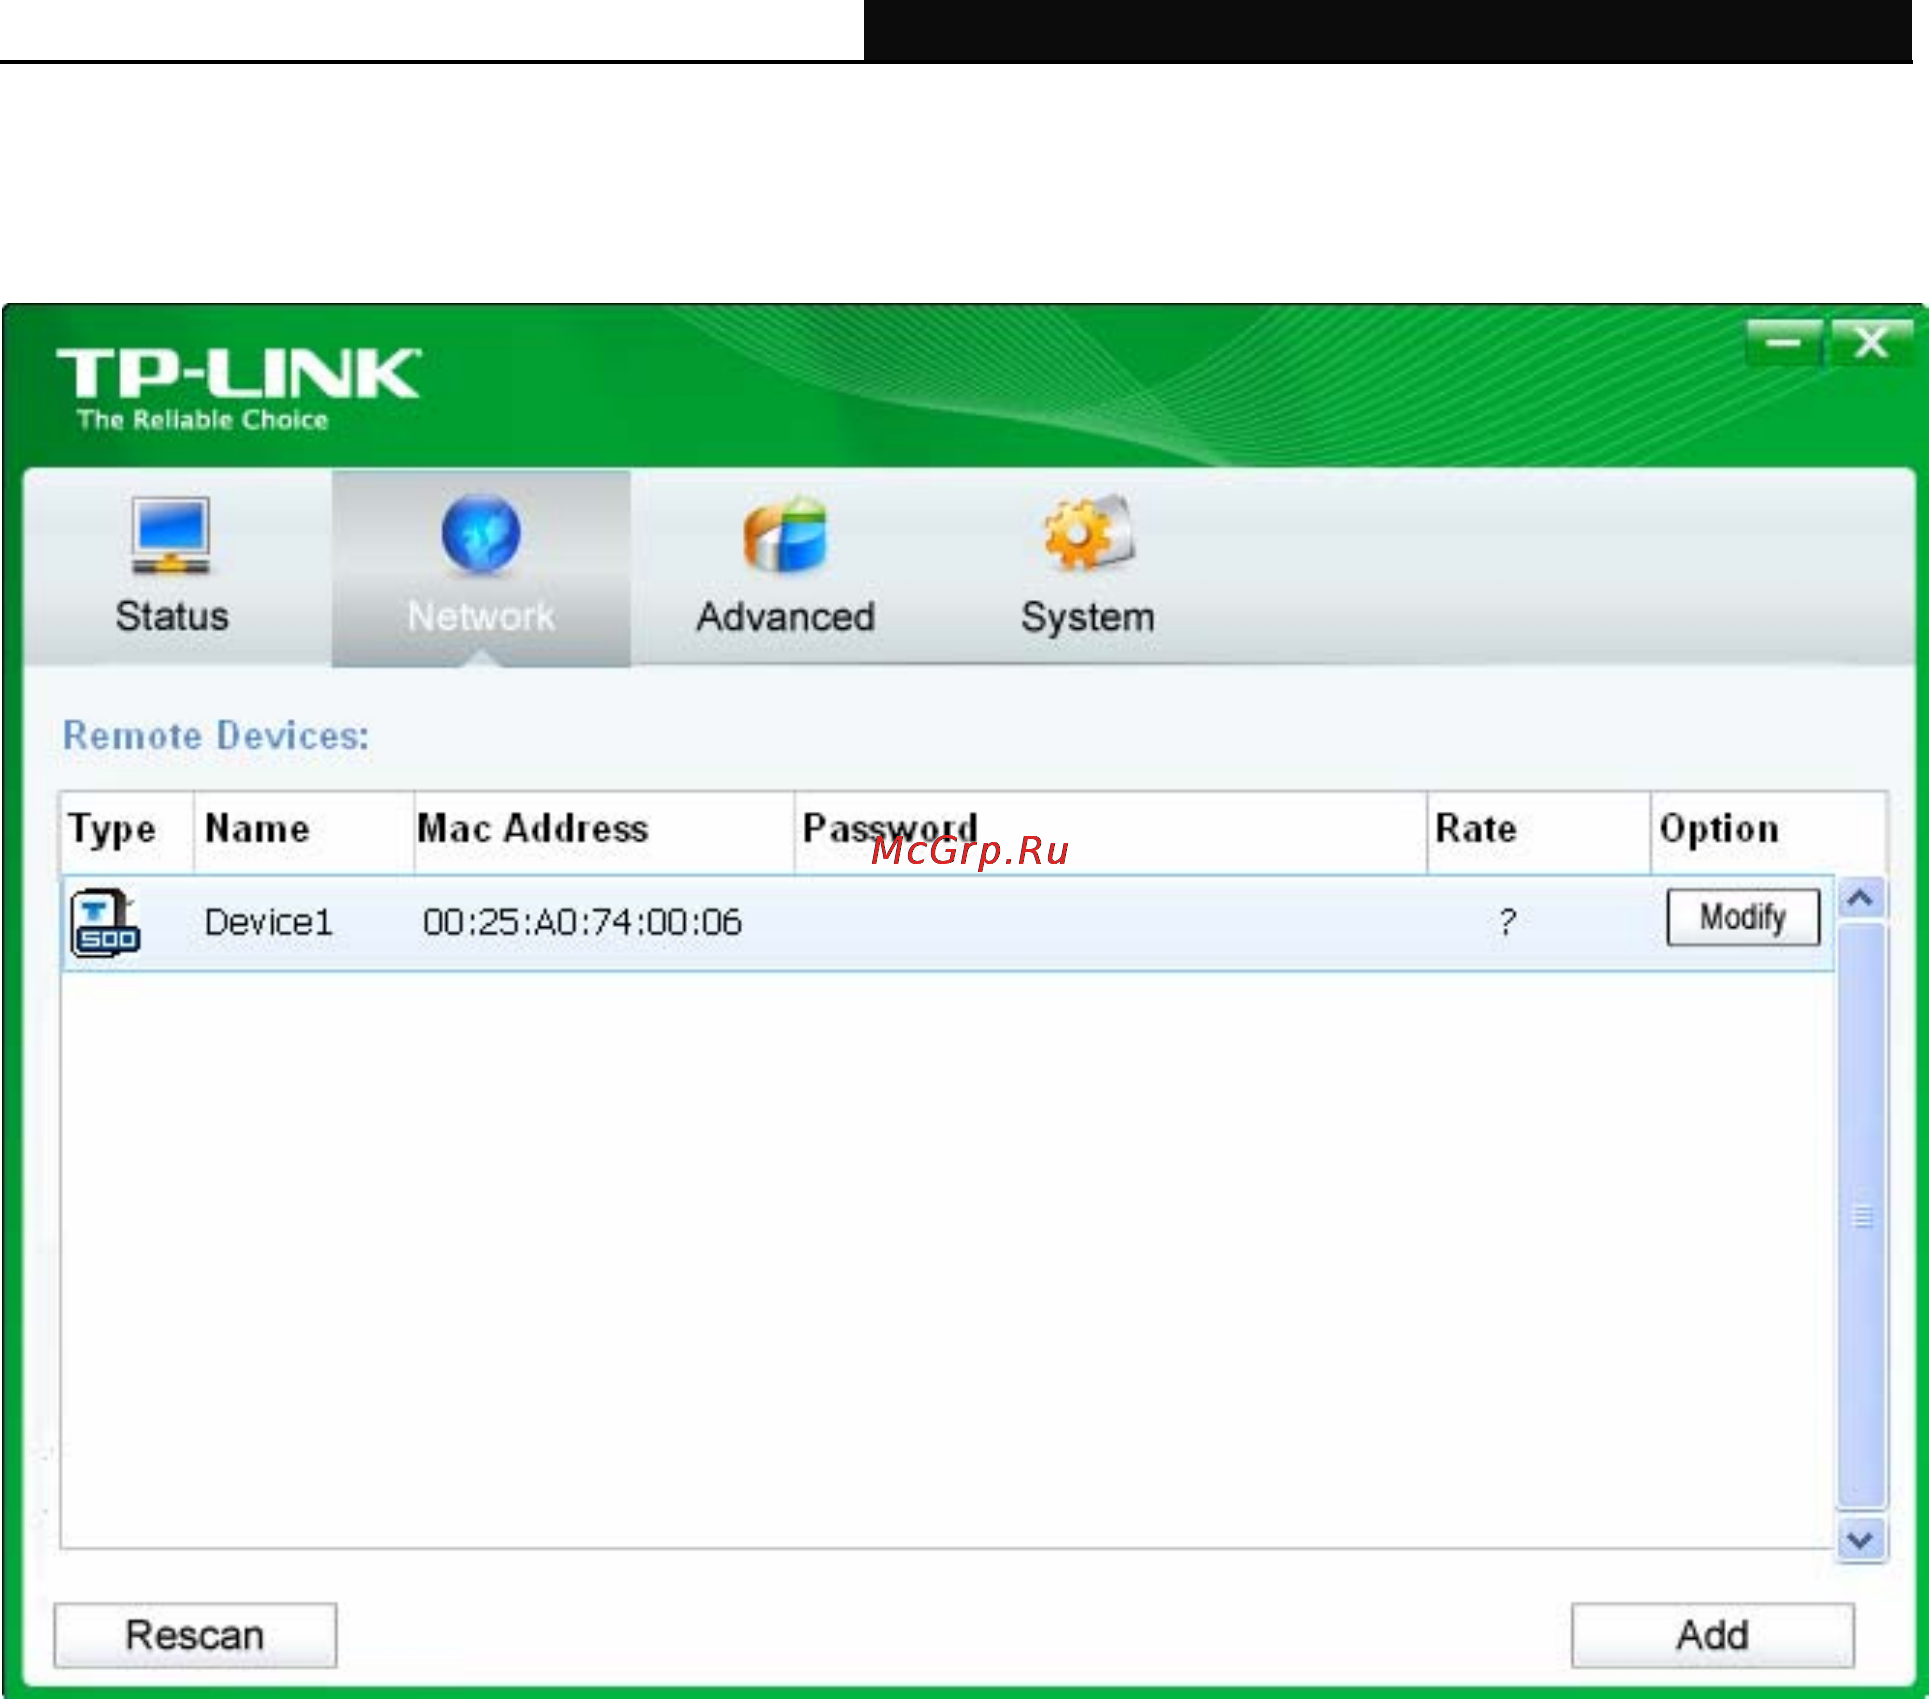This screenshot has height=1699, width=1929.
Task: Sort by the Name column header
Action: coord(304,831)
